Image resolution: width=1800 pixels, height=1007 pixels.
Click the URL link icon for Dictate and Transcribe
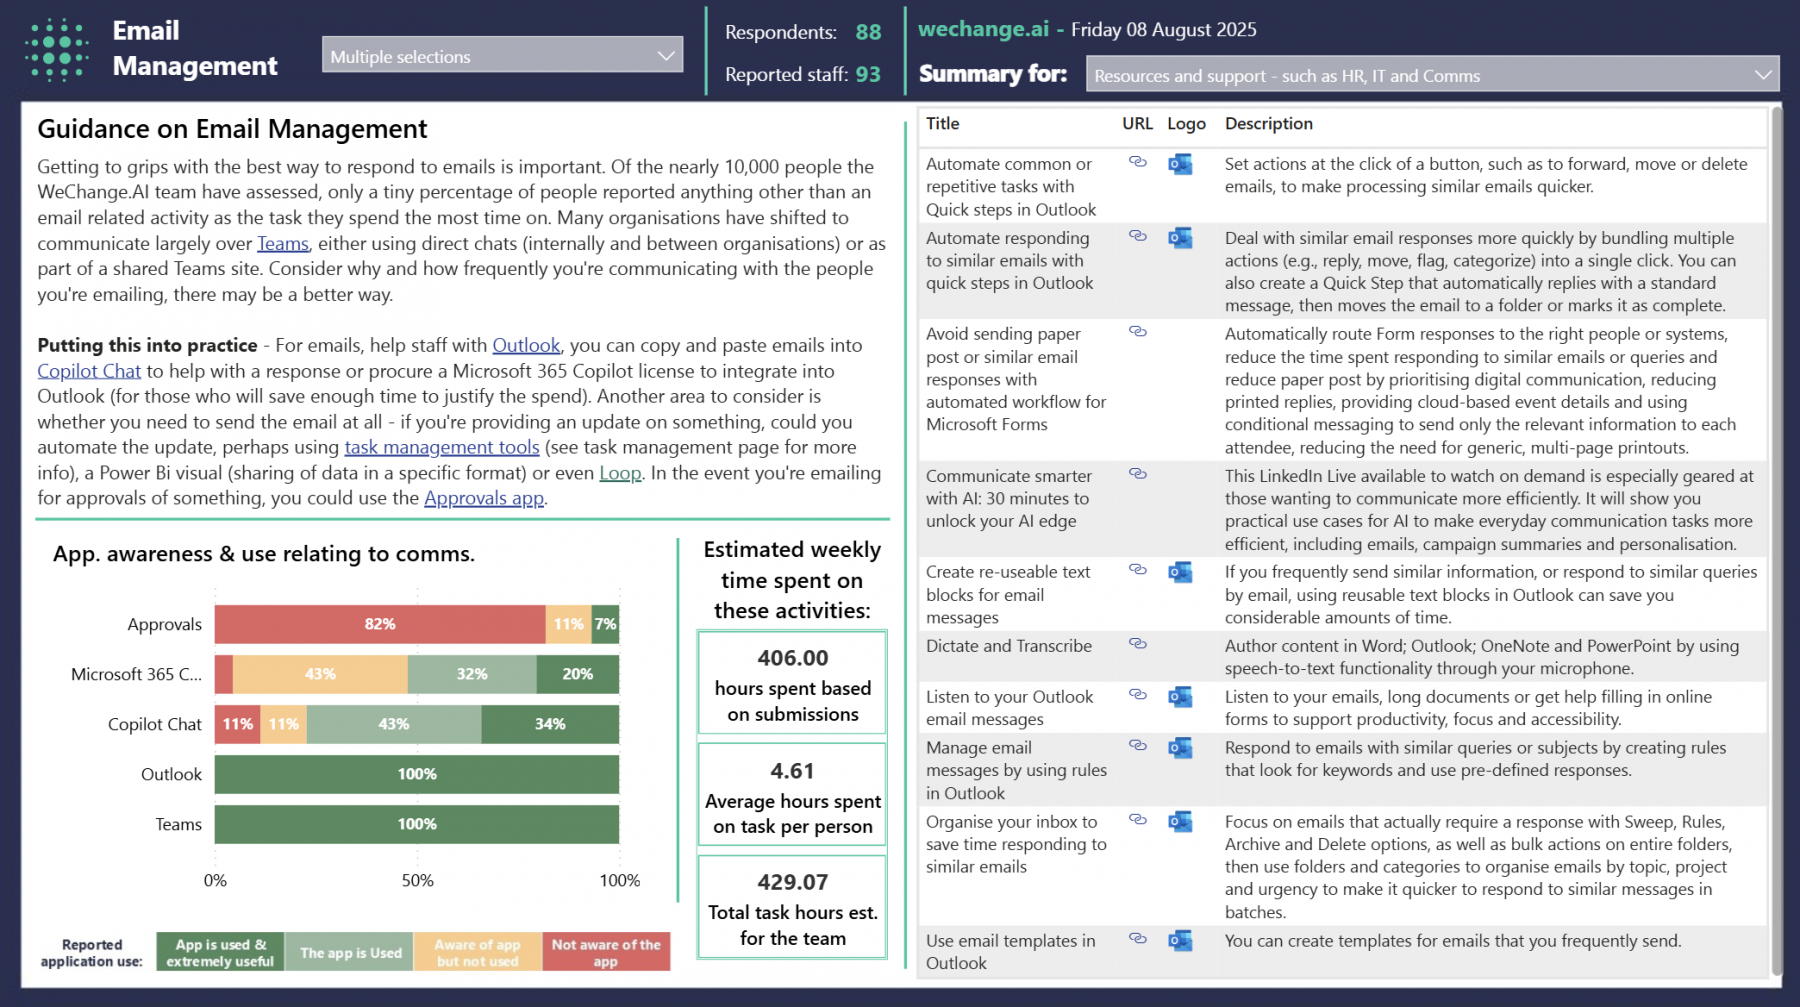[x=1137, y=644]
